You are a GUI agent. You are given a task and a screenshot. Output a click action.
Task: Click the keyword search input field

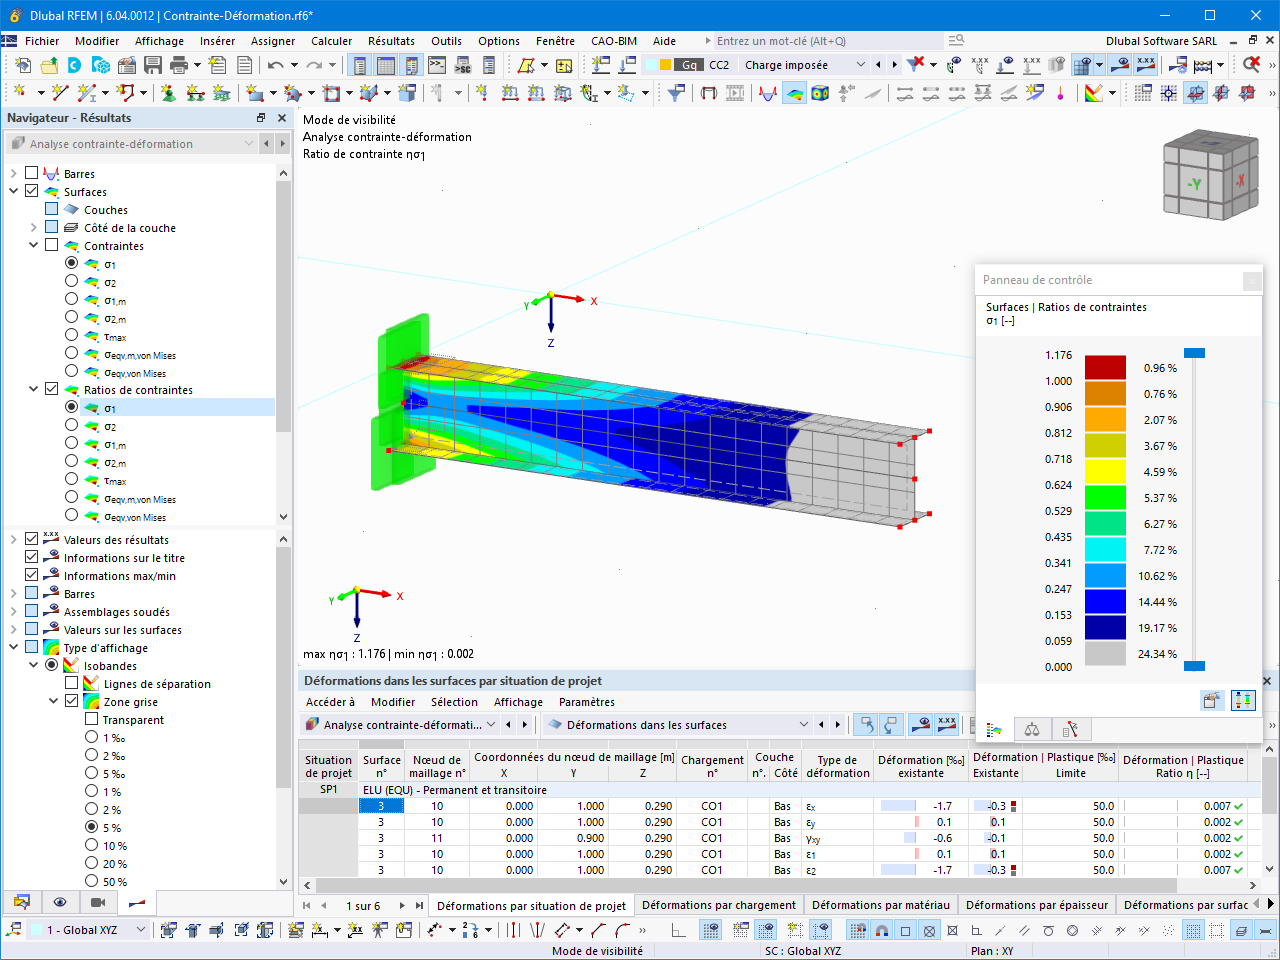pos(828,41)
